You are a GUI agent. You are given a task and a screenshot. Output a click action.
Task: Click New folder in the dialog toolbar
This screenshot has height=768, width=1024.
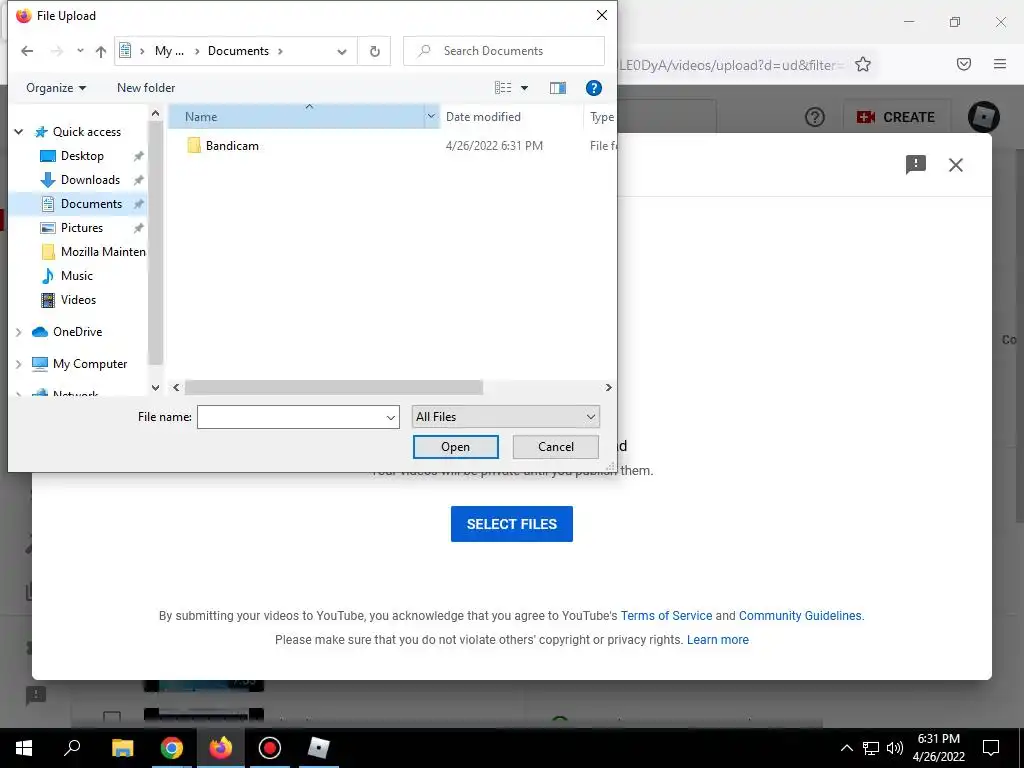[x=146, y=88]
